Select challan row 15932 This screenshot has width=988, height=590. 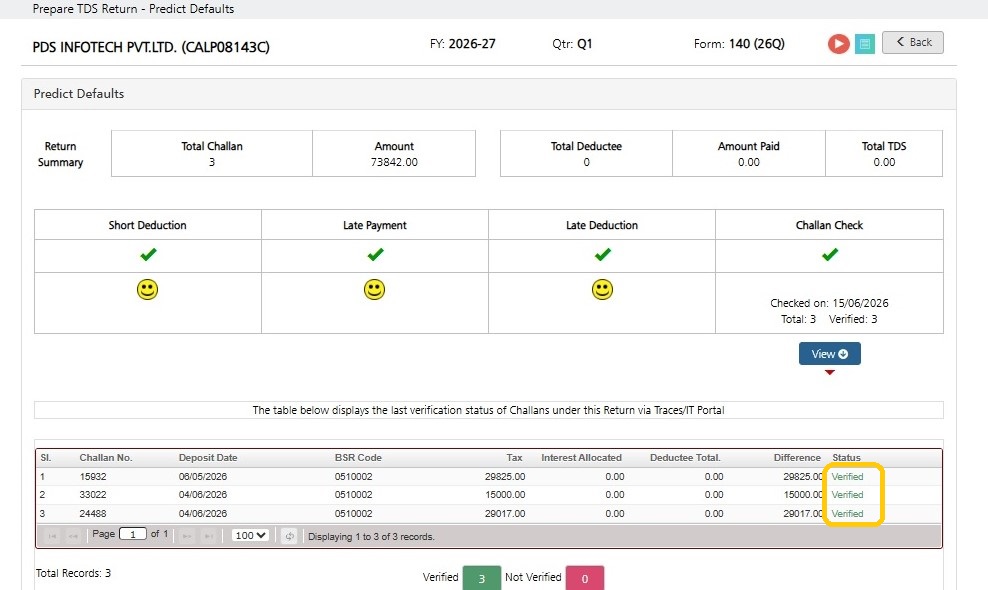(x=489, y=477)
